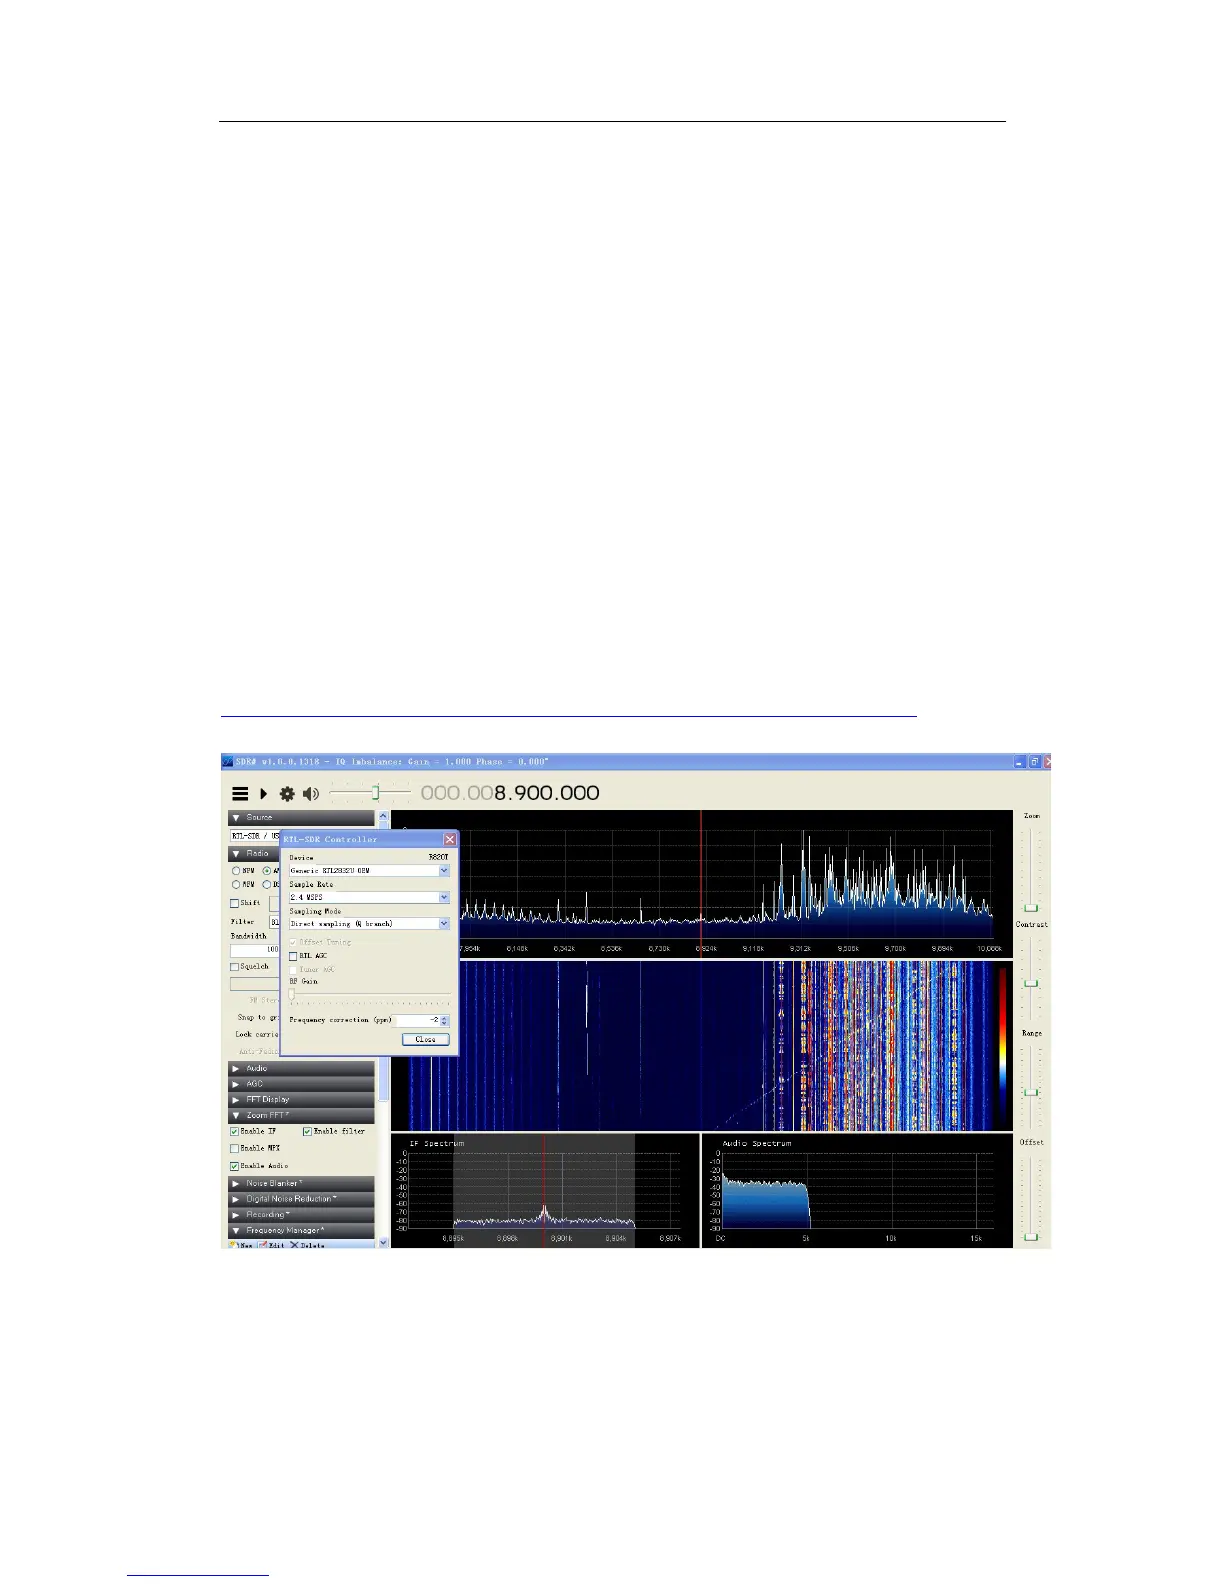Click the IF Spectrum display
This screenshot has height=1584, width=1224.
[x=545, y=1190]
